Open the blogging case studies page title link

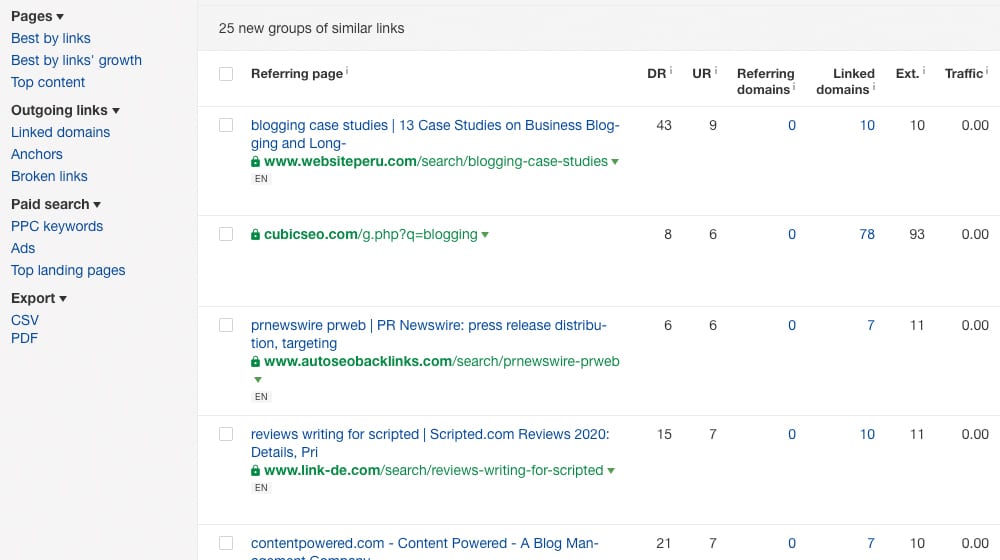(x=435, y=134)
